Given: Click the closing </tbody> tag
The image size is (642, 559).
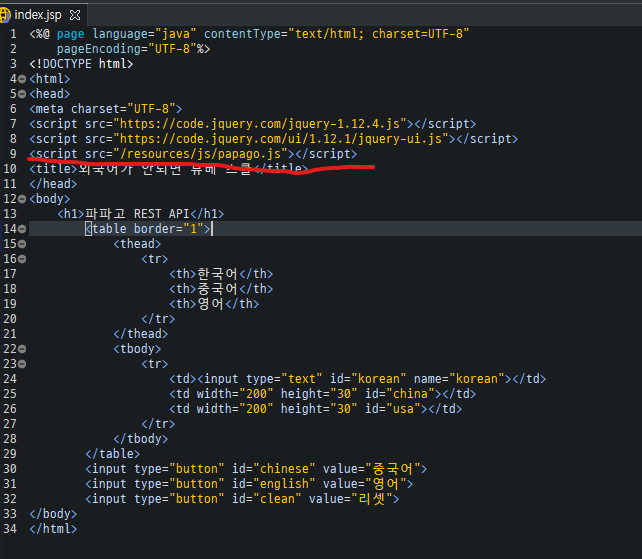Looking at the screenshot, I should [x=140, y=439].
